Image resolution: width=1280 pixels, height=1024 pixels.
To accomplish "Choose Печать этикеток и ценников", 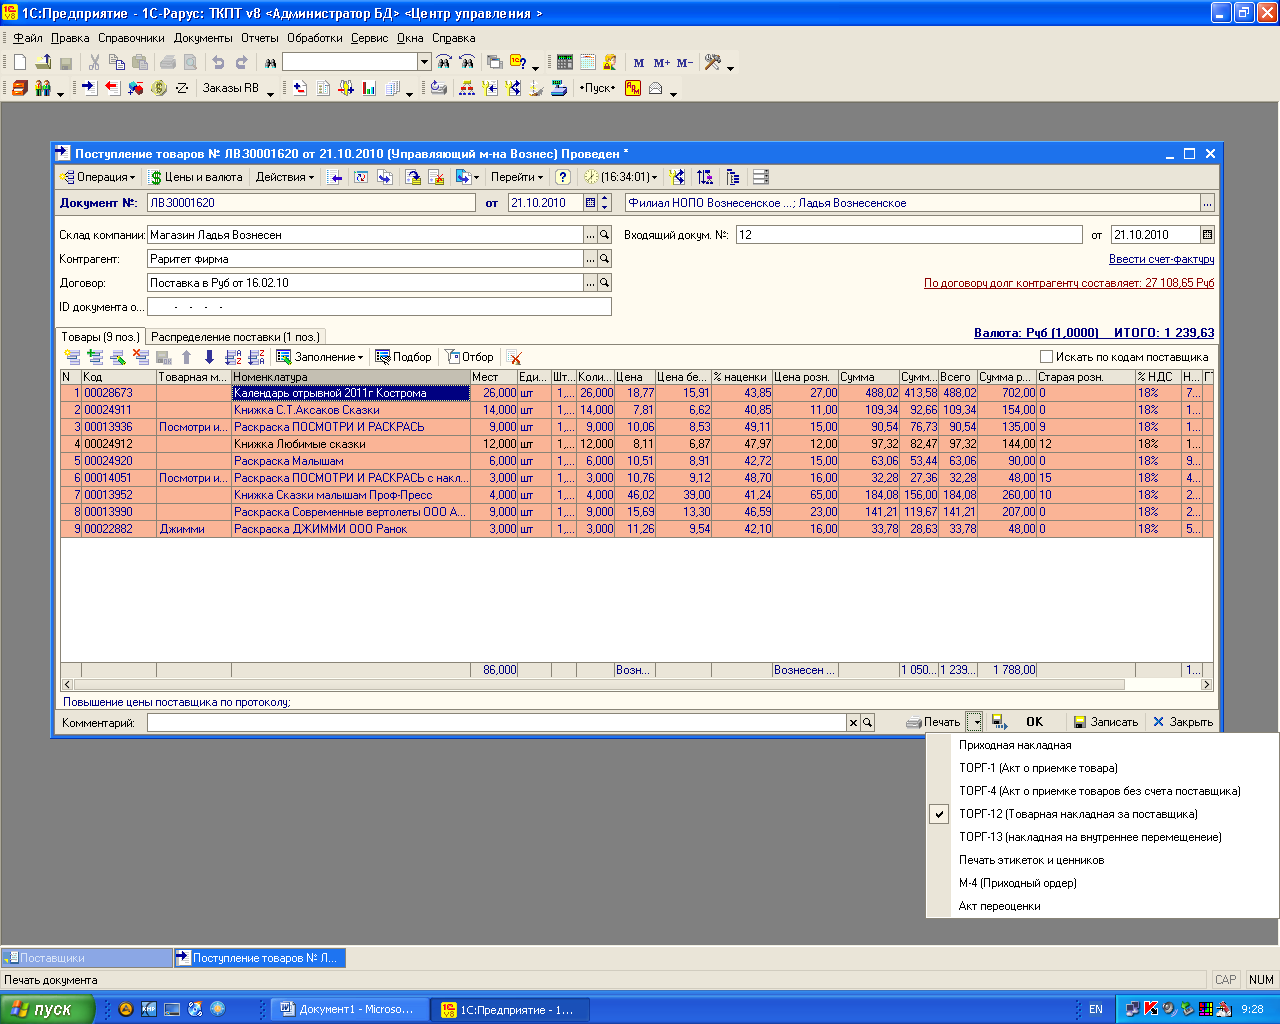I will pos(1031,860).
